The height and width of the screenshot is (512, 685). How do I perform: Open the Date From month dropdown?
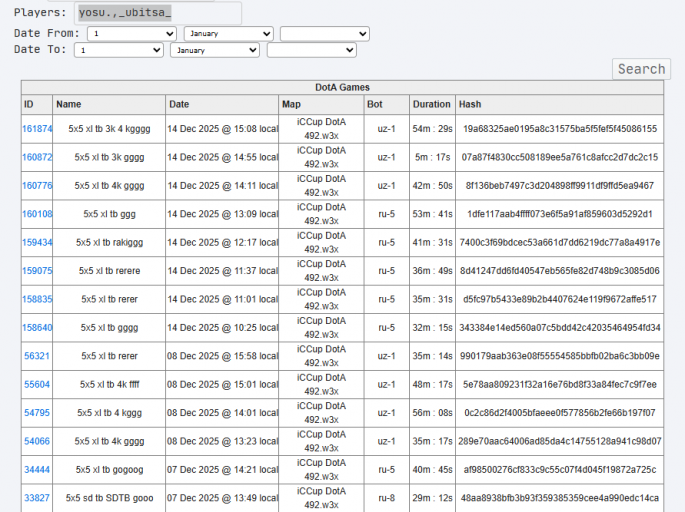(229, 34)
